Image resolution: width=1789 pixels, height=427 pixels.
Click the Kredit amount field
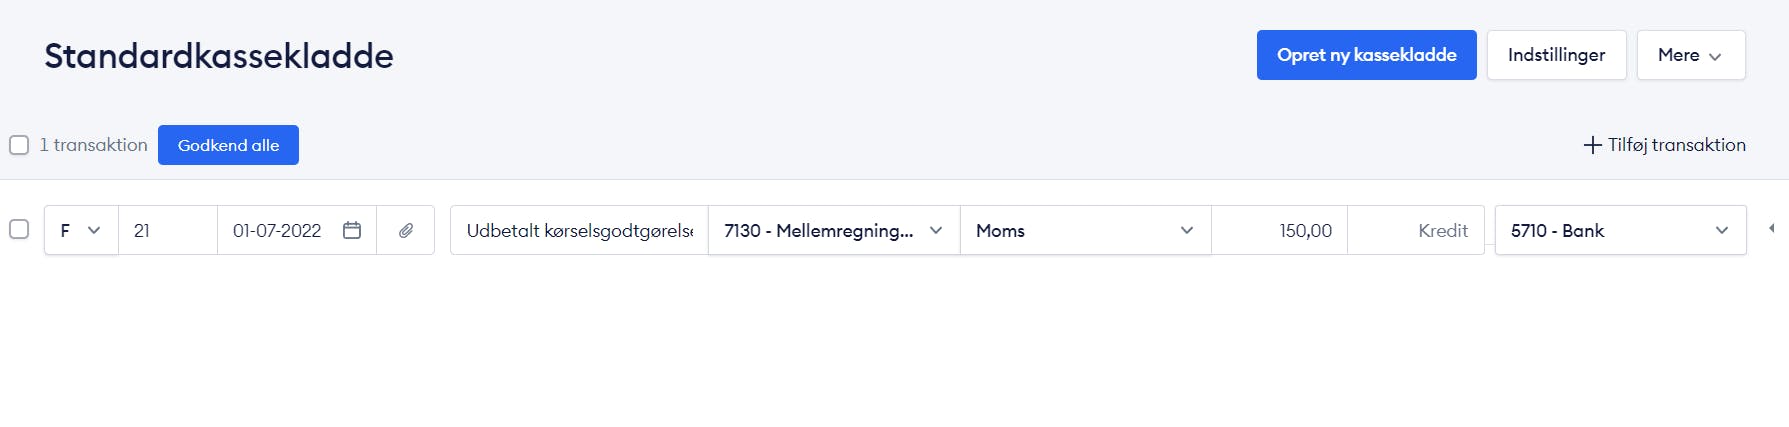[1416, 230]
